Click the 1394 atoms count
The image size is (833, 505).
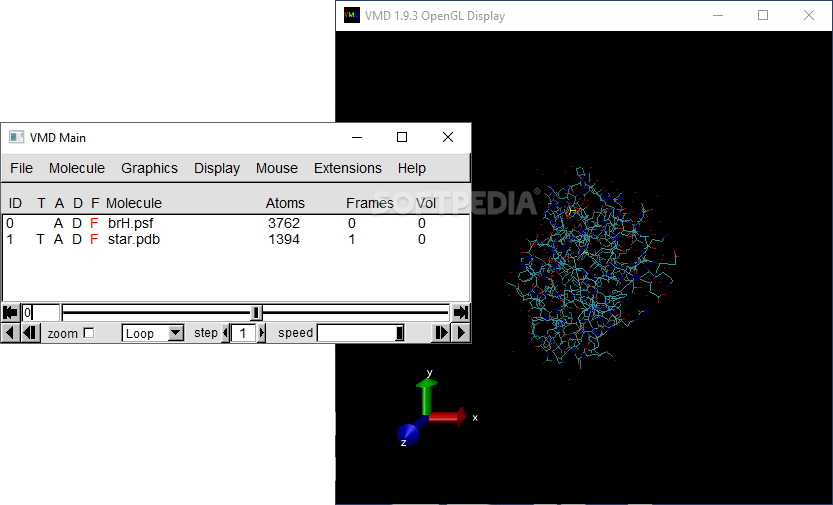tap(284, 239)
